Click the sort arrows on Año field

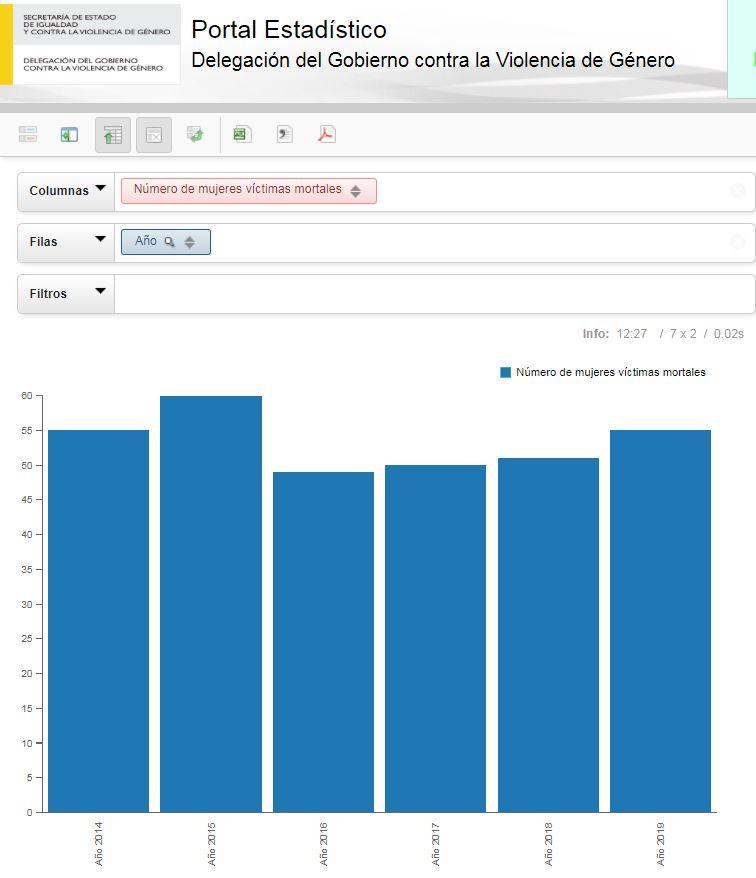point(190,242)
